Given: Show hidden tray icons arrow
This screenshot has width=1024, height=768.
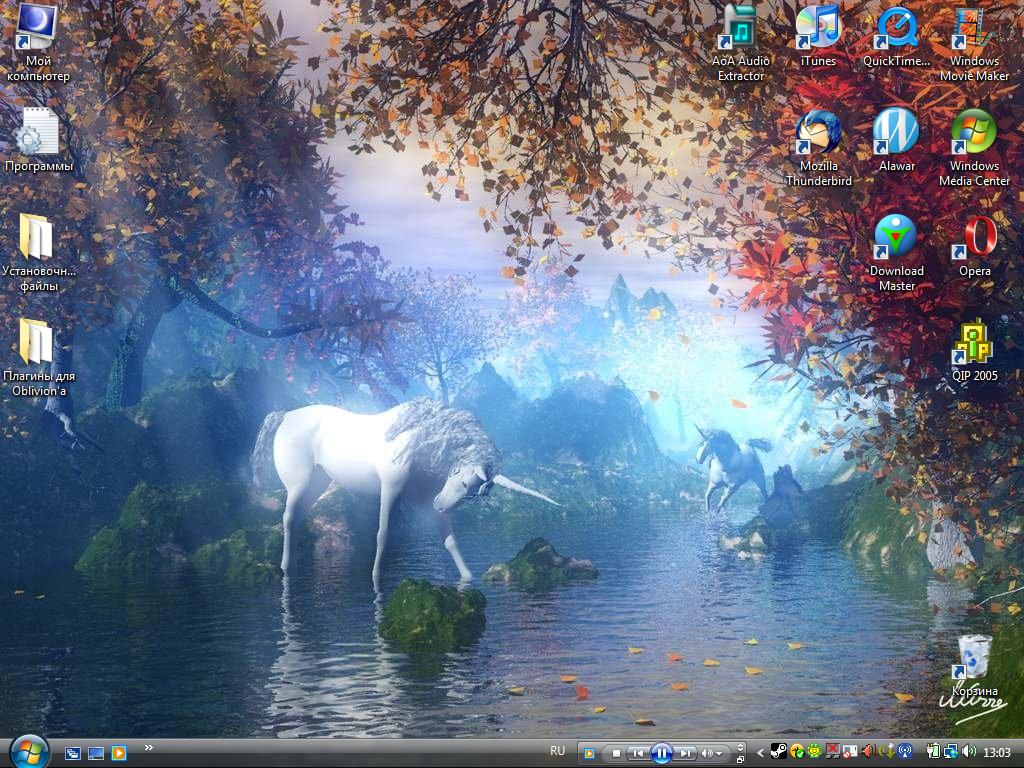Looking at the screenshot, I should click(x=761, y=753).
